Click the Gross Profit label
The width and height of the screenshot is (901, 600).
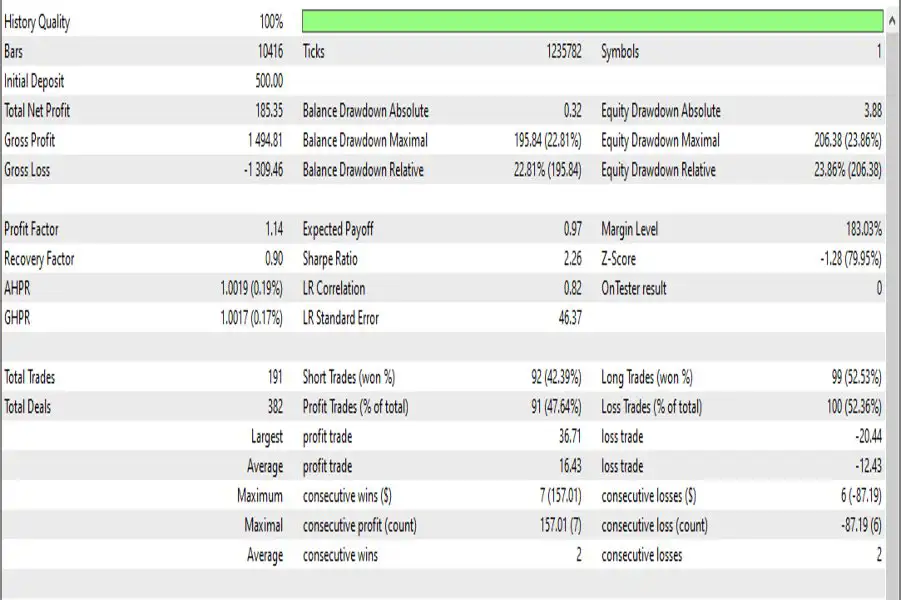[x=30, y=141]
